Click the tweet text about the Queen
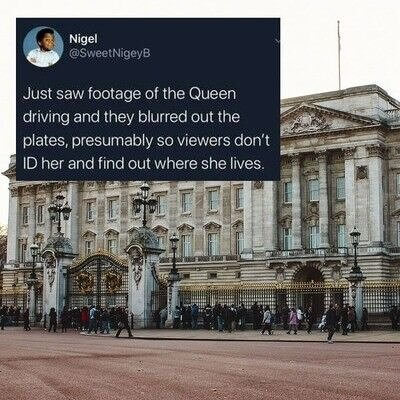 click(146, 129)
